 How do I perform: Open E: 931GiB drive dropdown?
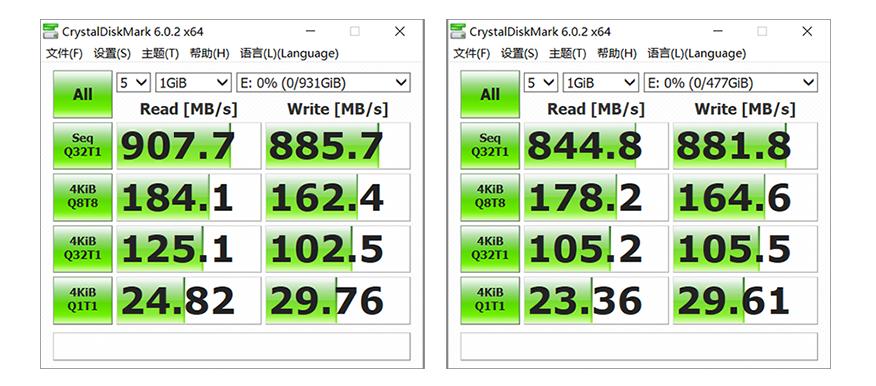(x=323, y=83)
